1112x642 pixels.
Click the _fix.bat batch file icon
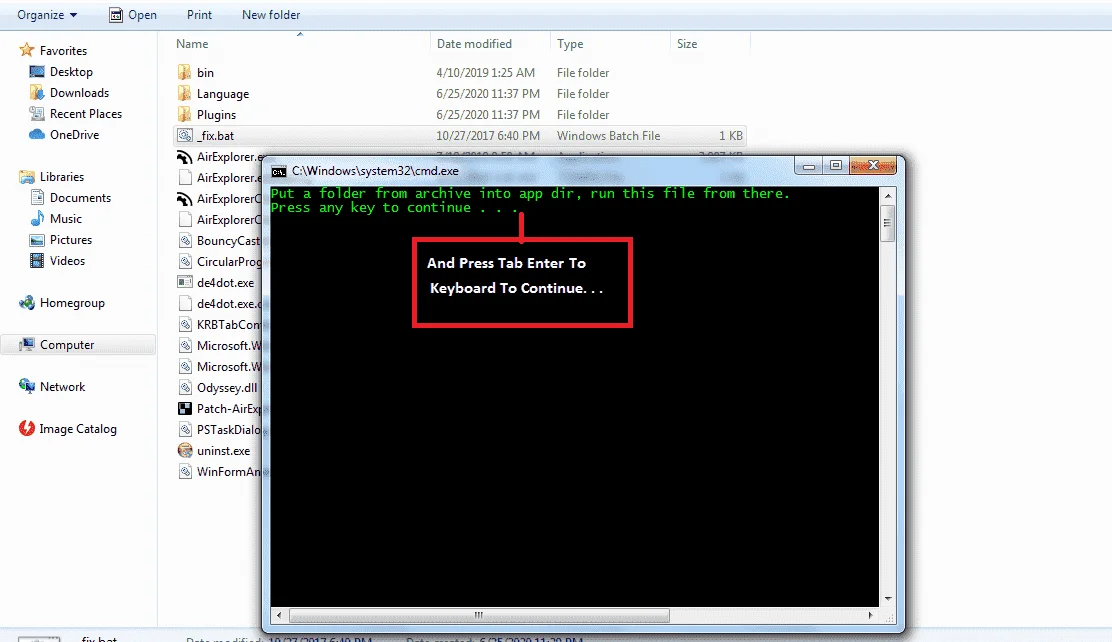184,135
